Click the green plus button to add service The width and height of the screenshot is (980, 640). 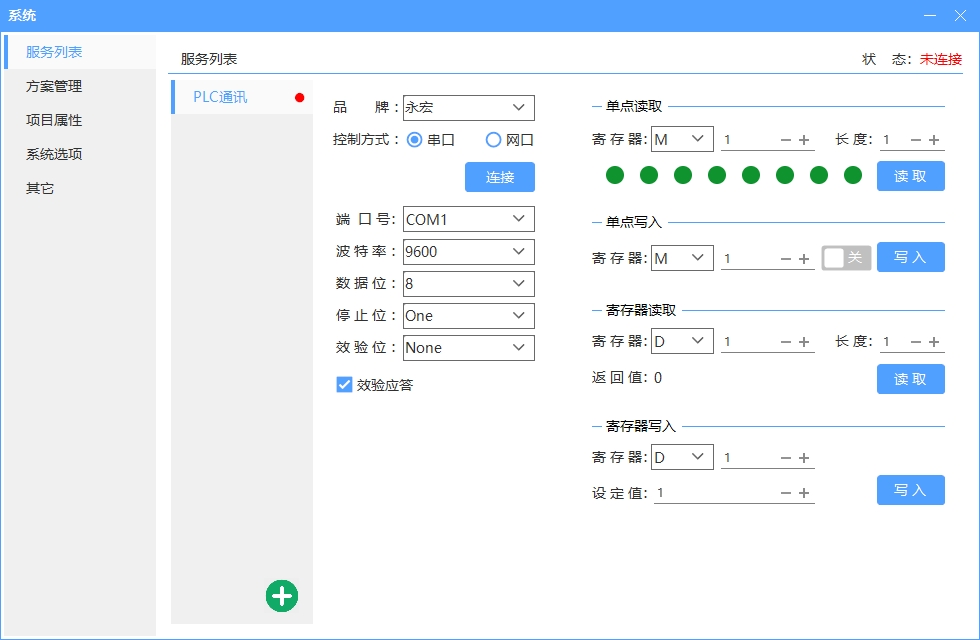pyautogui.click(x=282, y=596)
